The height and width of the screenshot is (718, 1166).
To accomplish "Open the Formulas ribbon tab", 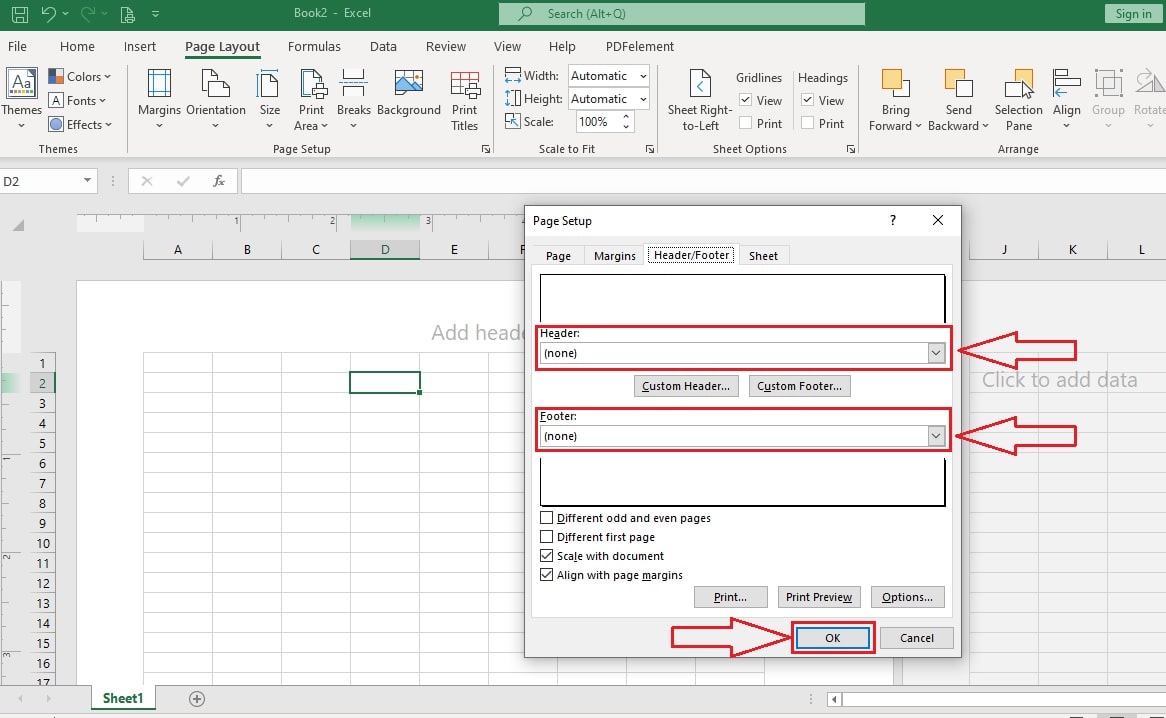I will (x=314, y=46).
